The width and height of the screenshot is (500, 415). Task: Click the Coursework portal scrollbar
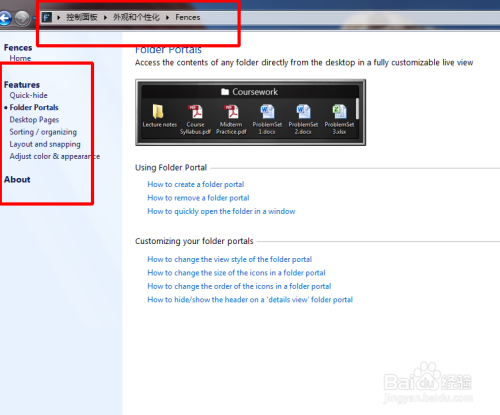(x=357, y=109)
